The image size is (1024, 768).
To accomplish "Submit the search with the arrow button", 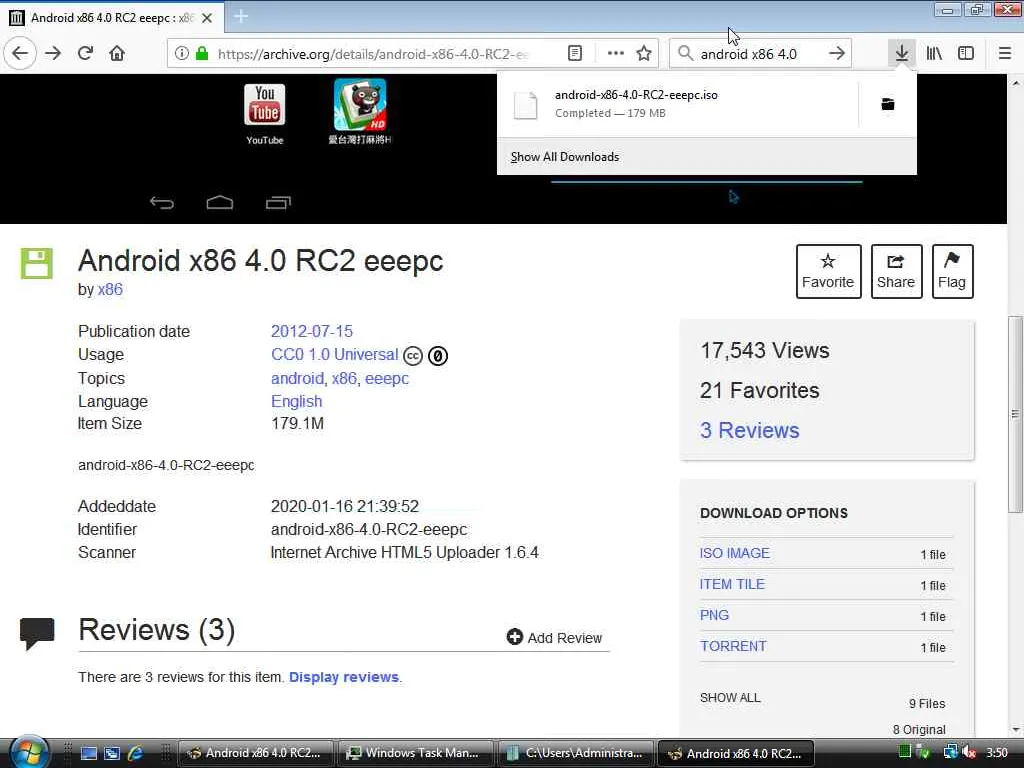I will (837, 54).
